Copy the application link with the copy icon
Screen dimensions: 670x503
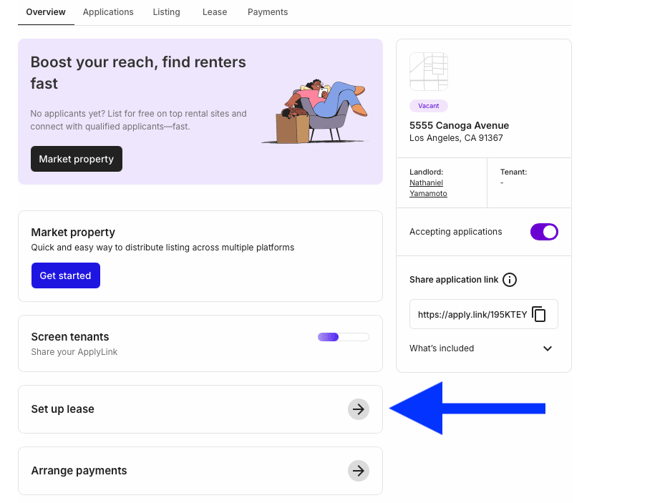[539, 314]
